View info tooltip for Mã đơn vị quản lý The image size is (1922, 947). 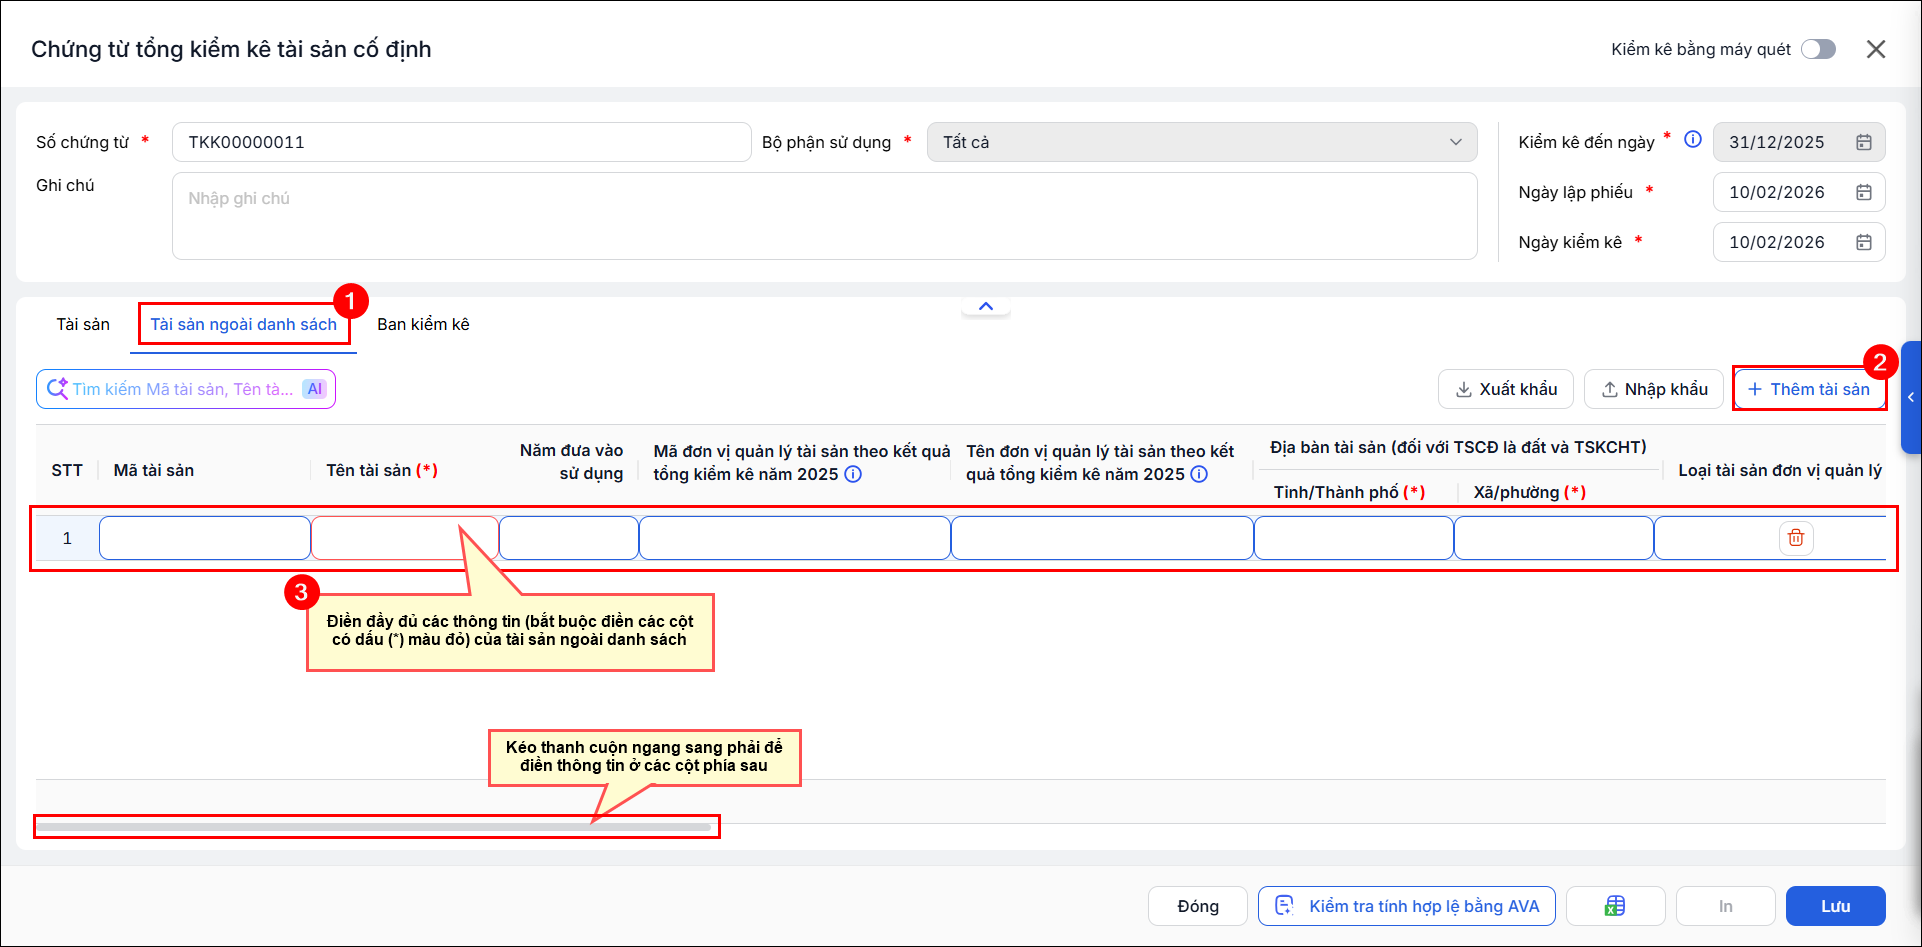pos(853,474)
